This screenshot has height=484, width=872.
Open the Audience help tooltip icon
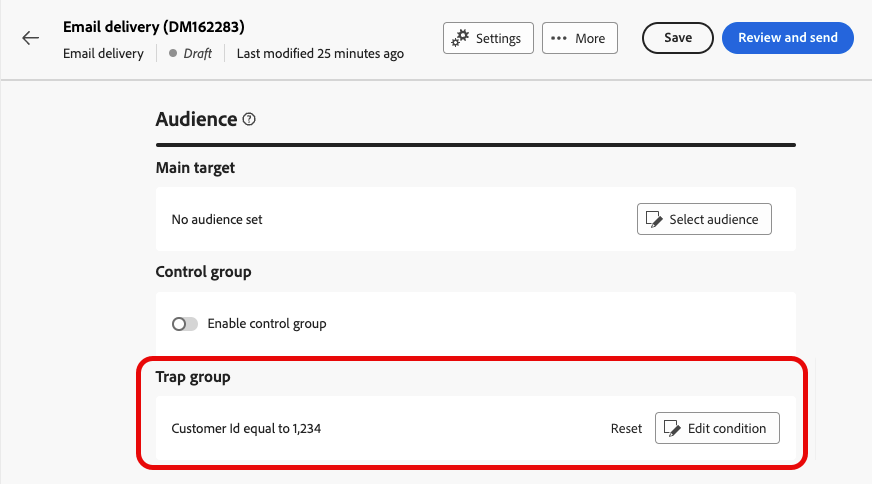[249, 119]
